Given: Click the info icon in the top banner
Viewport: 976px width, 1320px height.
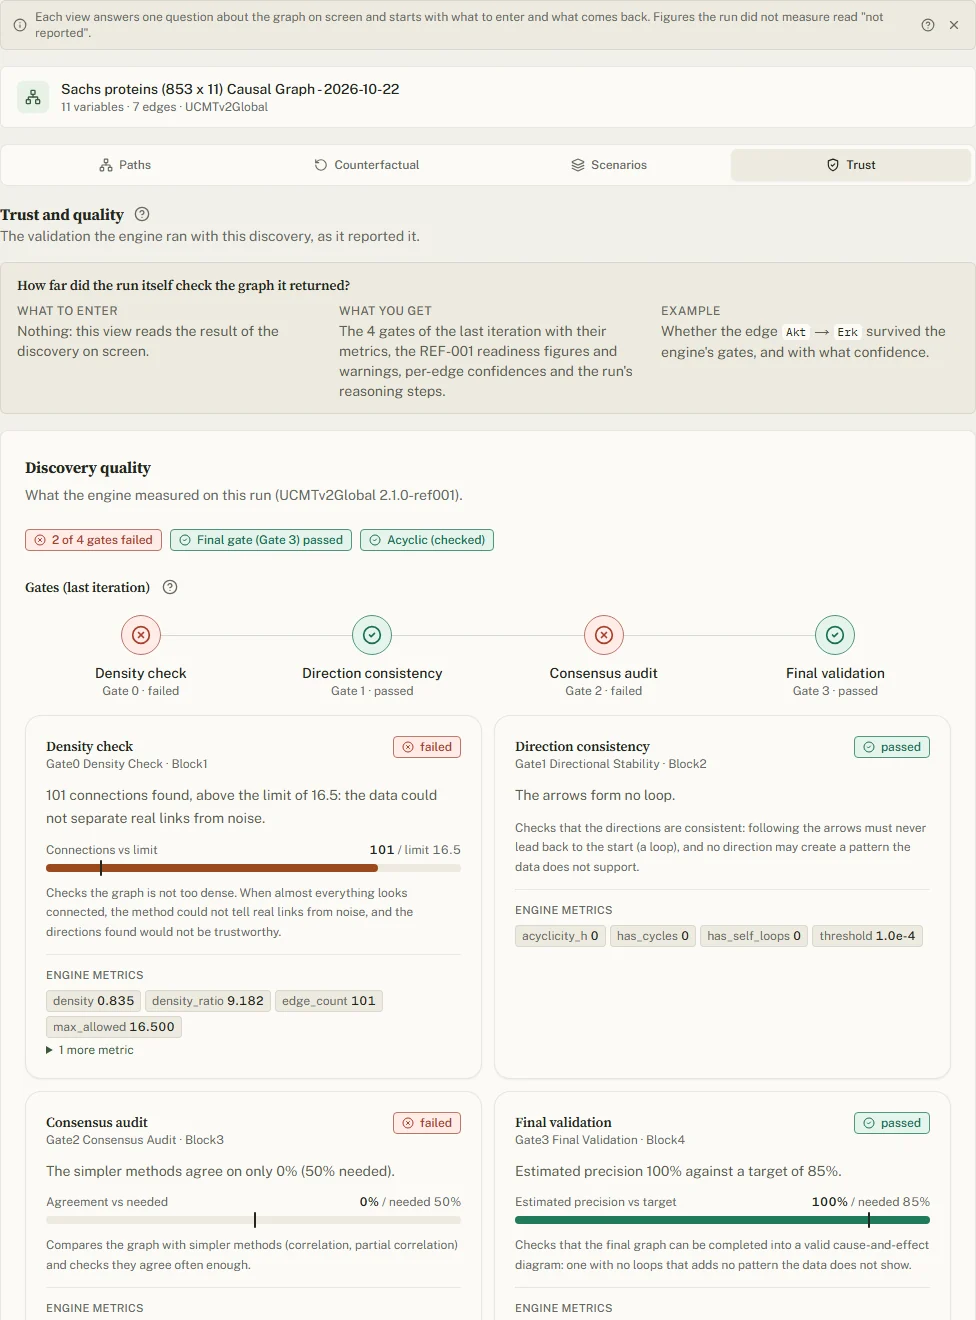Looking at the screenshot, I should 20,25.
